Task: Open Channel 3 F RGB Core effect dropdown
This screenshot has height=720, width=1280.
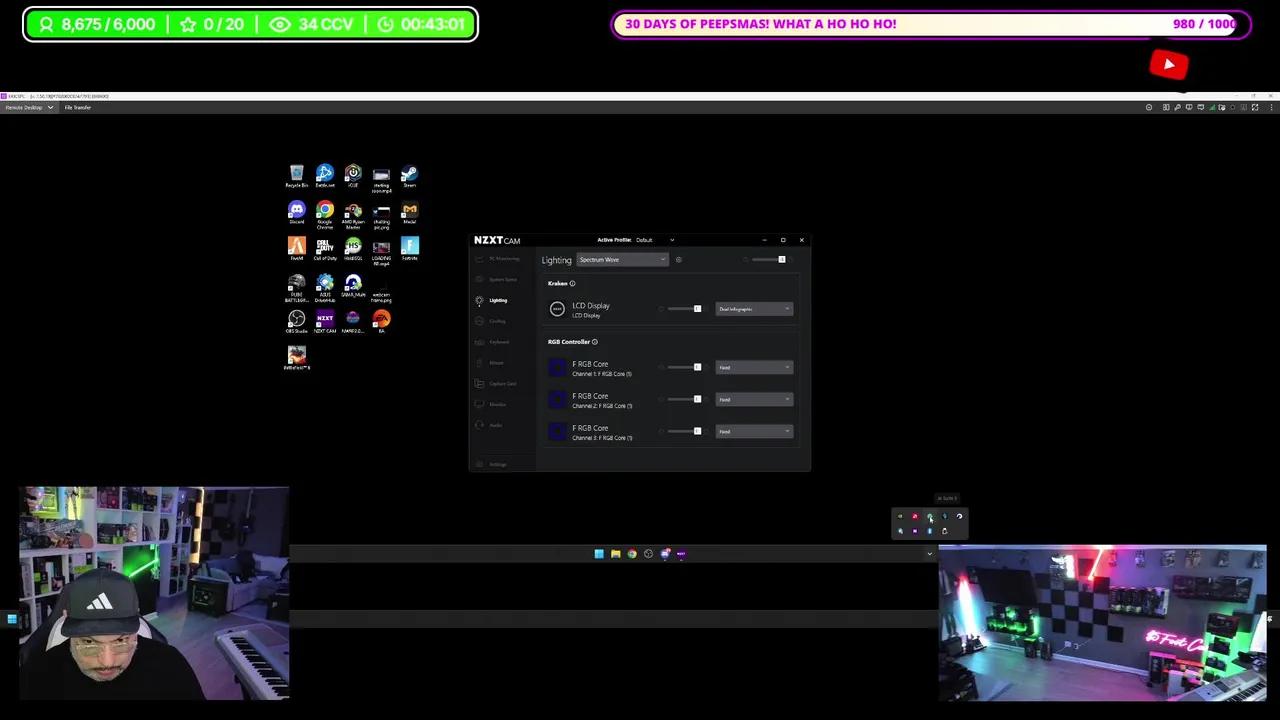Action: point(754,432)
